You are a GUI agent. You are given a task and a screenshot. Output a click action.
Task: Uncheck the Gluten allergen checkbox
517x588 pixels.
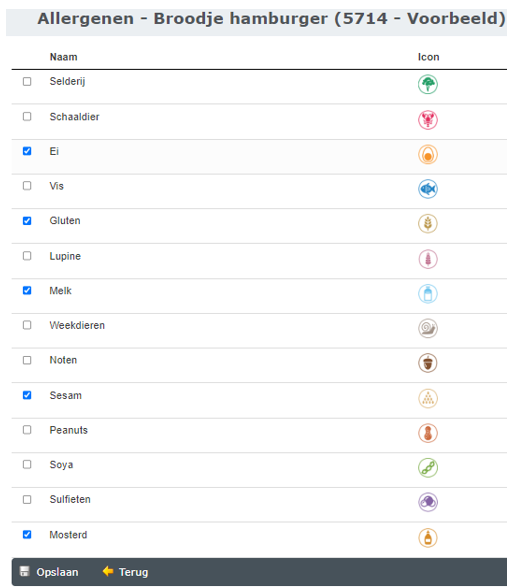(27, 221)
